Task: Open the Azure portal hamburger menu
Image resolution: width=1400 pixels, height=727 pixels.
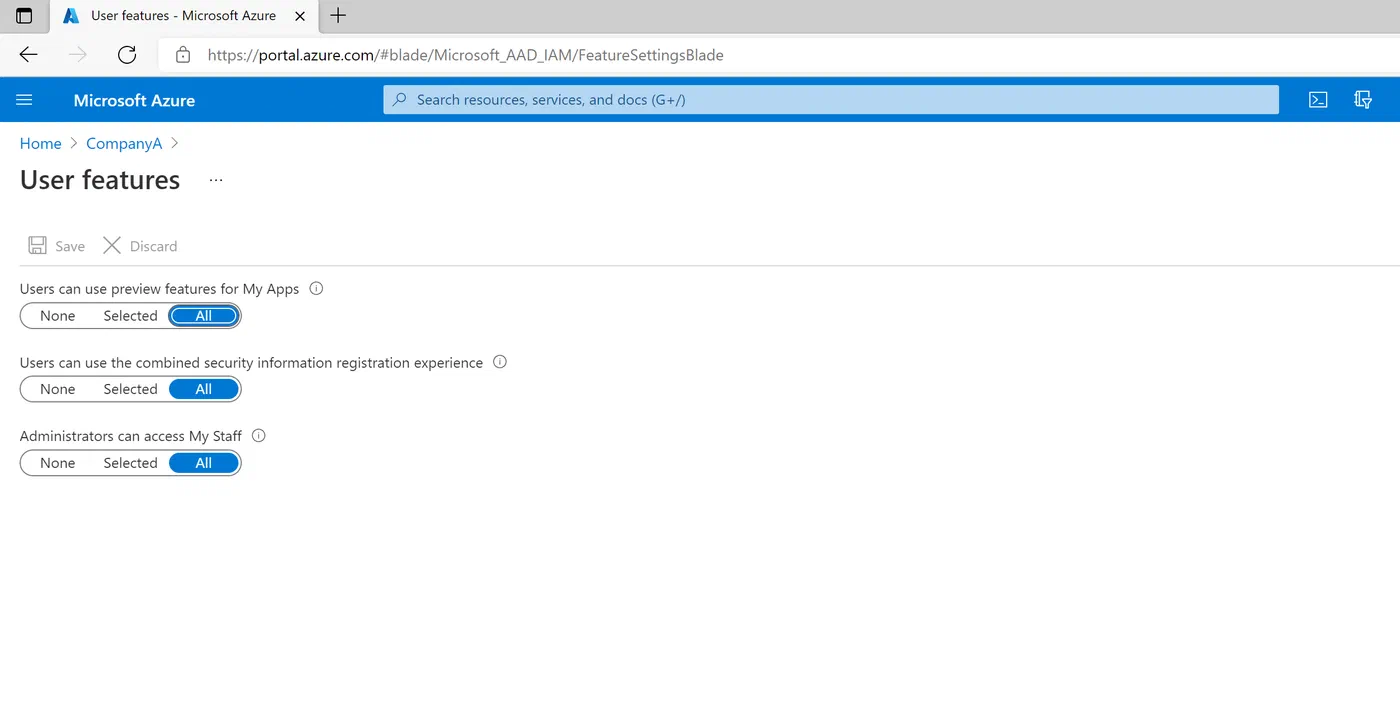Action: tap(25, 100)
